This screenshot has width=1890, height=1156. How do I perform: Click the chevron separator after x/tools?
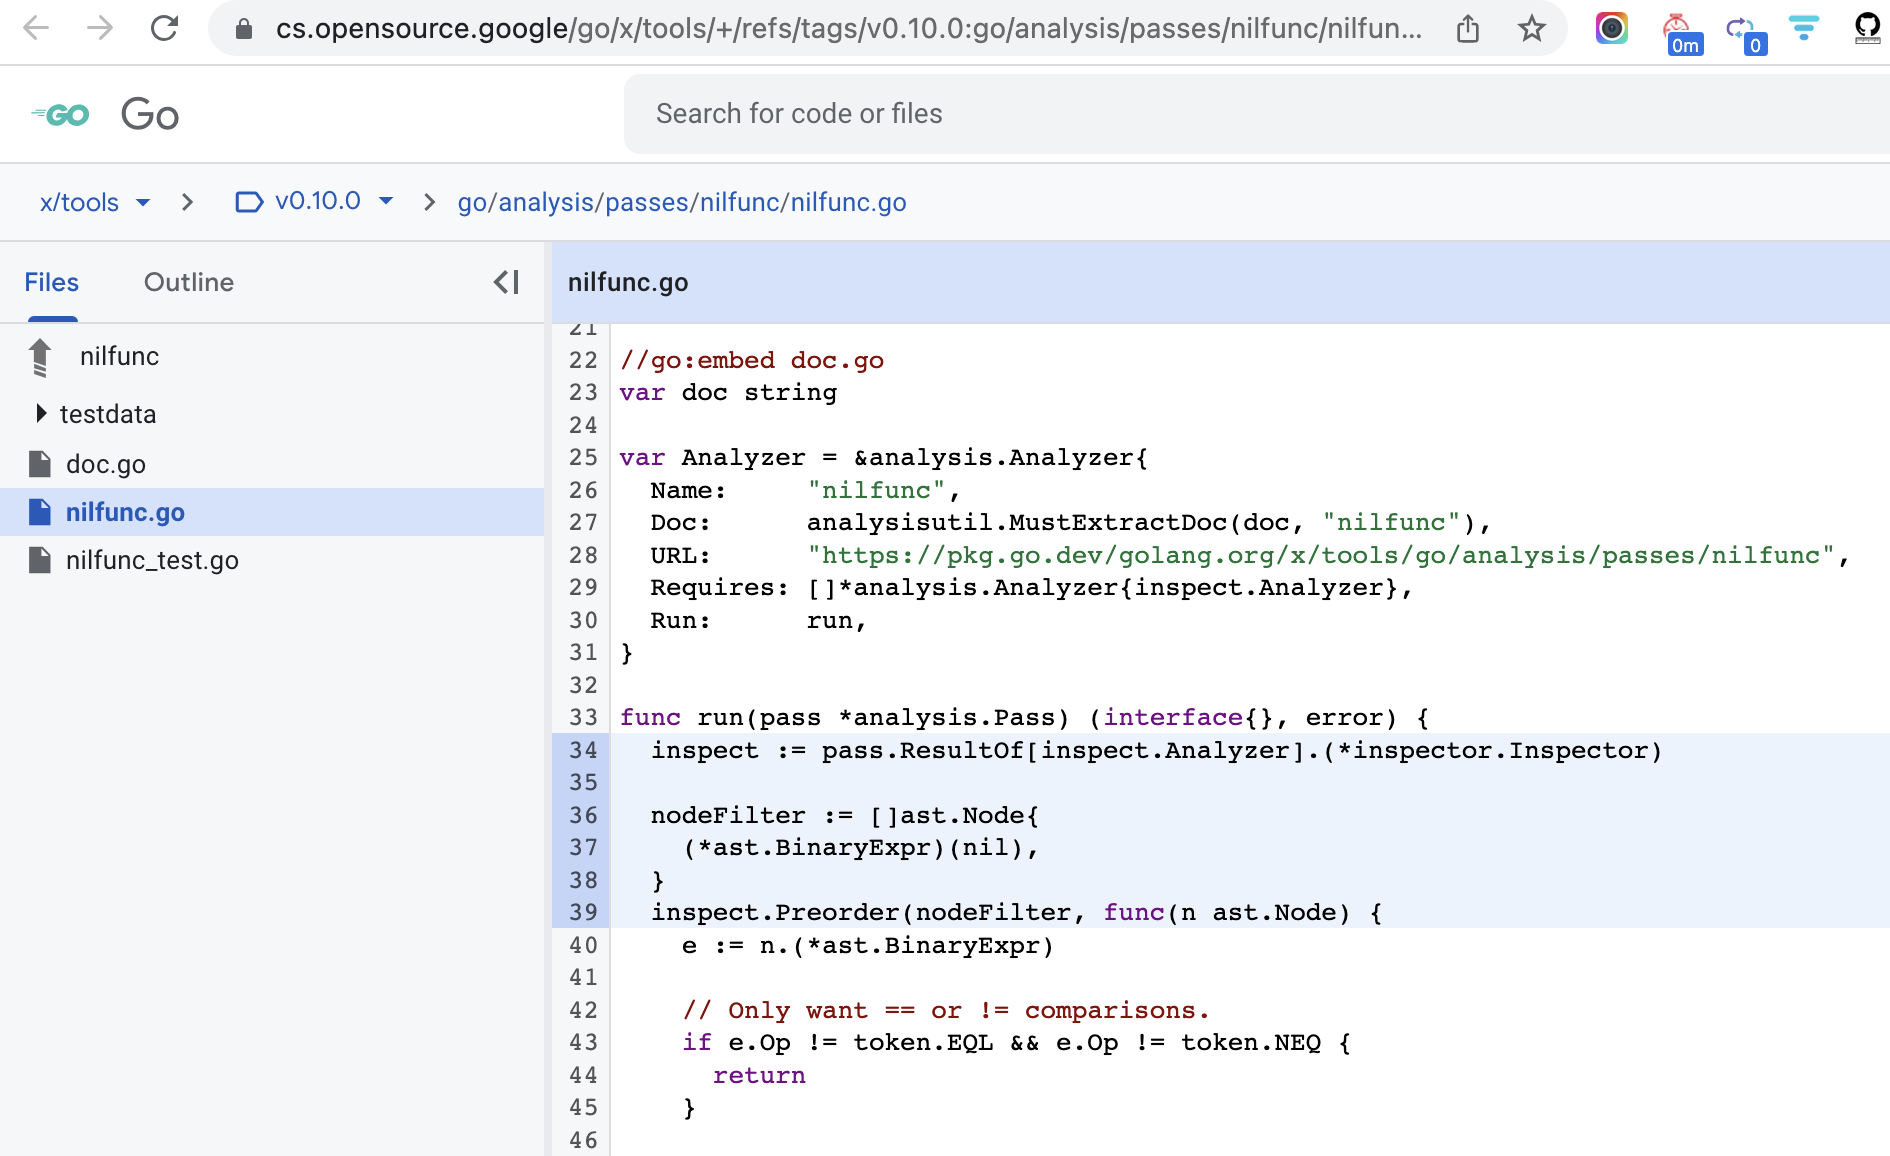pos(187,202)
